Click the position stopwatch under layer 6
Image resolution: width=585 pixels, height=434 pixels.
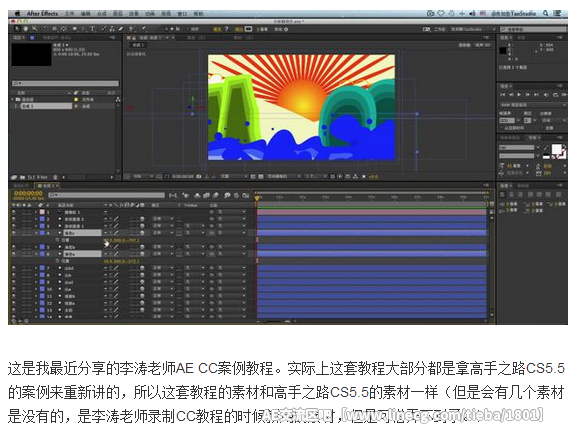pyautogui.click(x=57, y=261)
